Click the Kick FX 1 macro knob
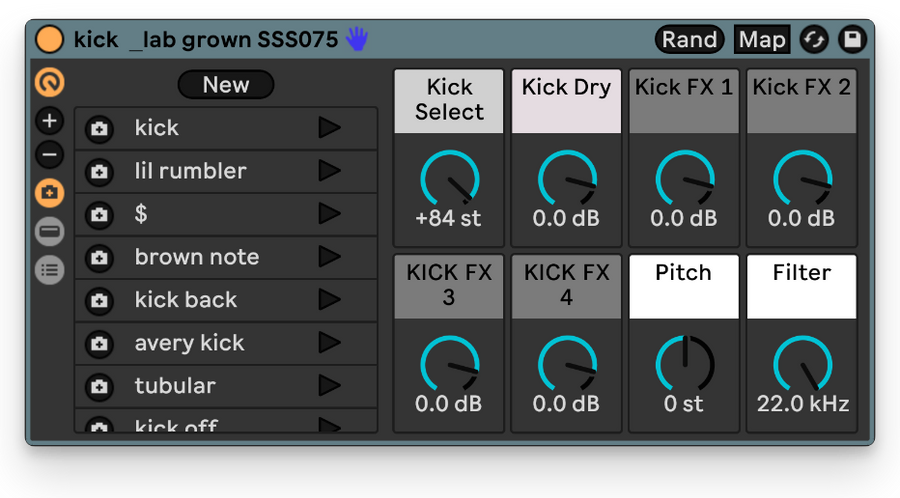The height and width of the screenshot is (498, 900). (x=685, y=178)
